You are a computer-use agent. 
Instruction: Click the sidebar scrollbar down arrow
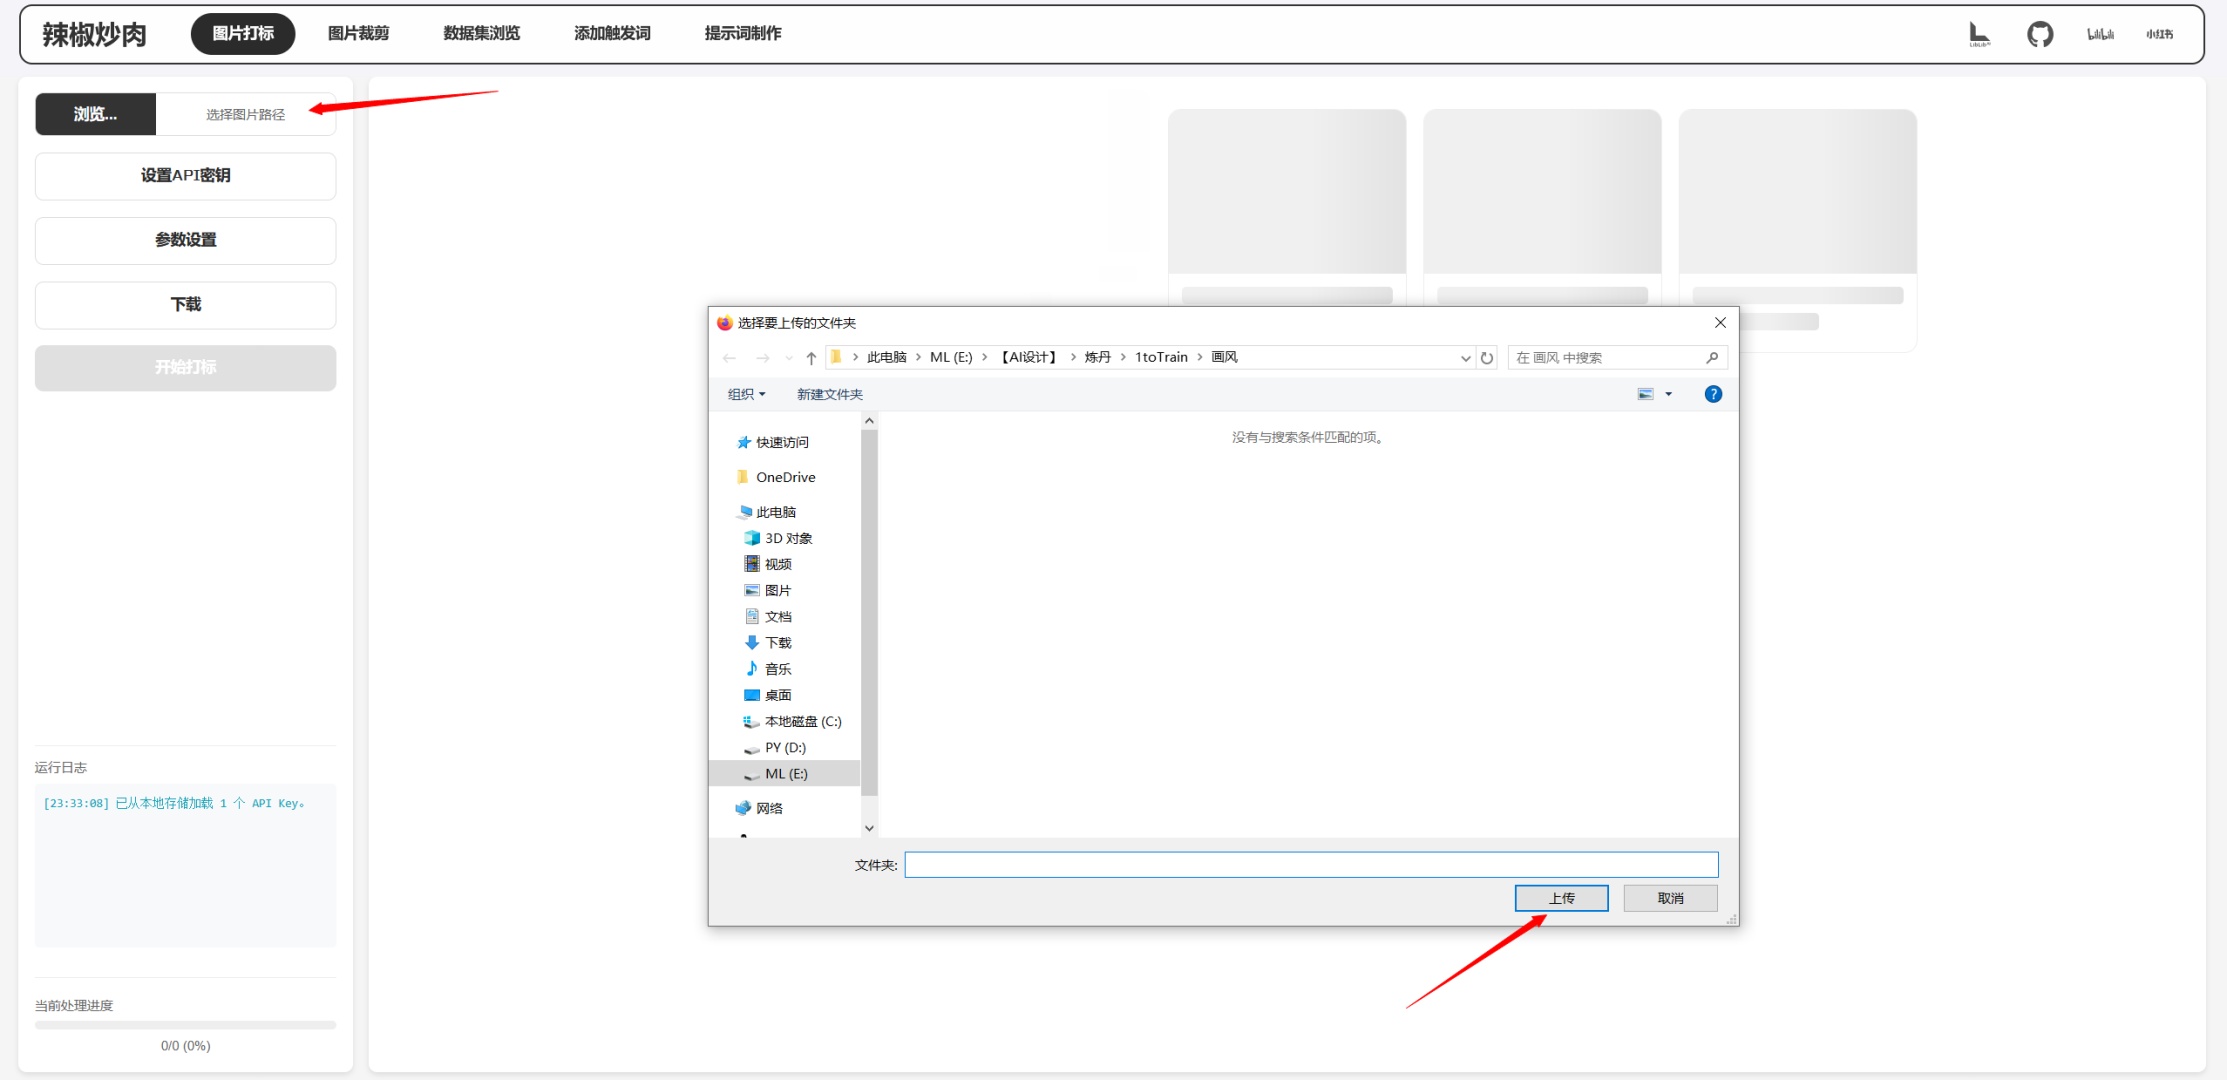(x=869, y=828)
